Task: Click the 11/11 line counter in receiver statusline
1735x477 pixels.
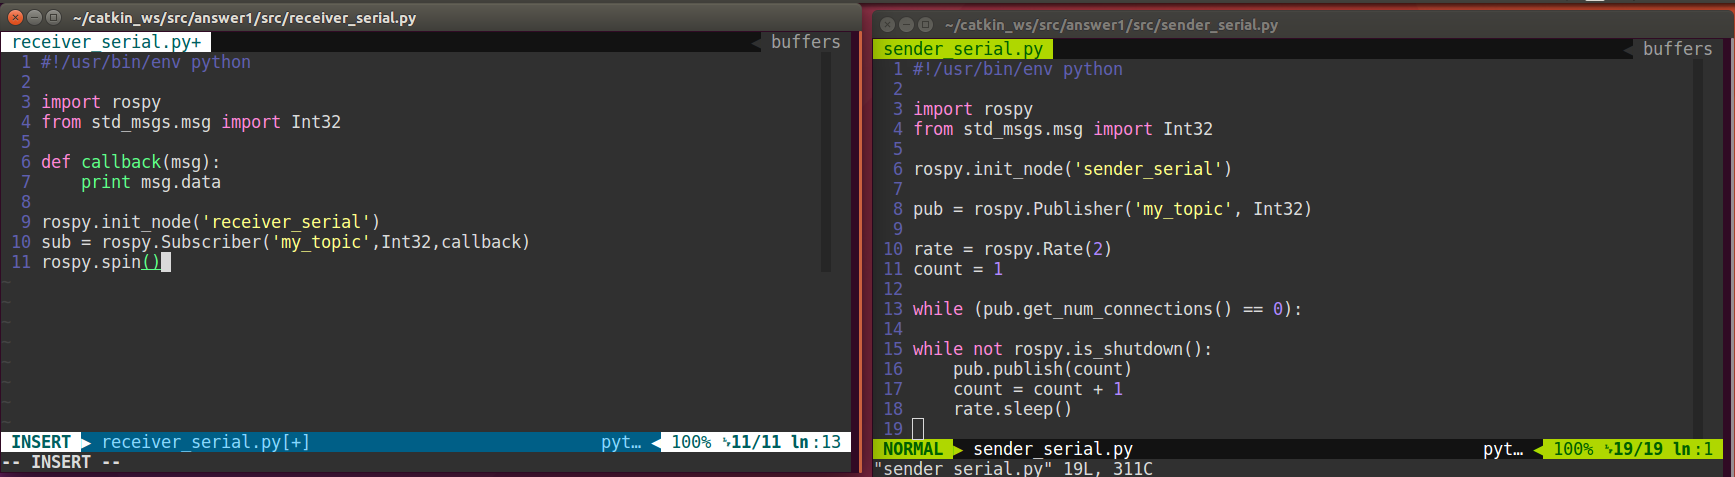Action: [x=755, y=442]
